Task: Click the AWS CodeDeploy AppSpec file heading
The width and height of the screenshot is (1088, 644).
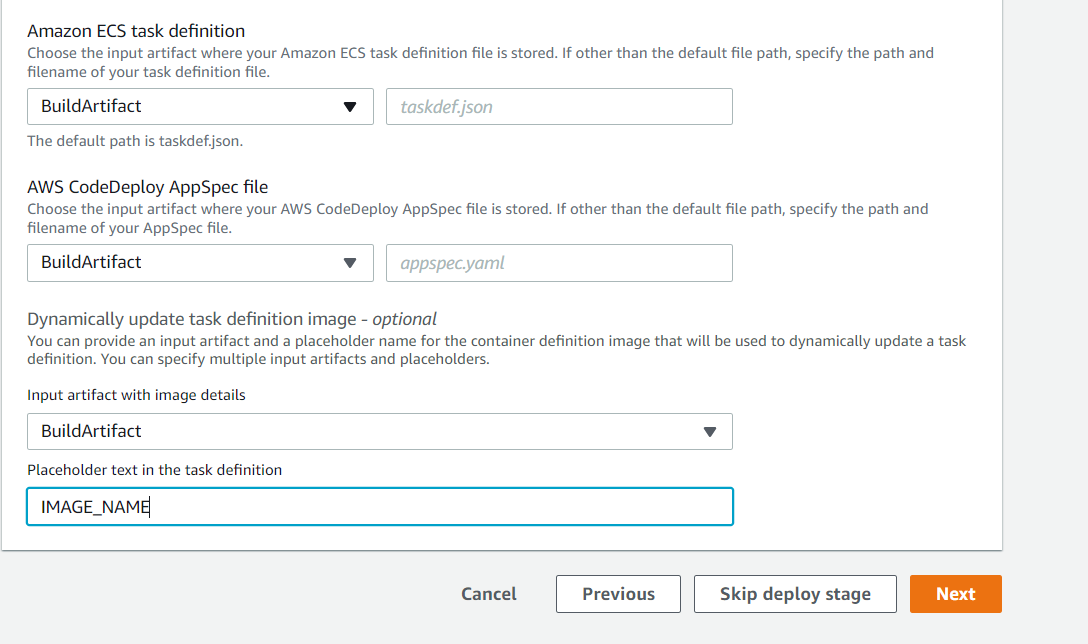Action: [148, 187]
